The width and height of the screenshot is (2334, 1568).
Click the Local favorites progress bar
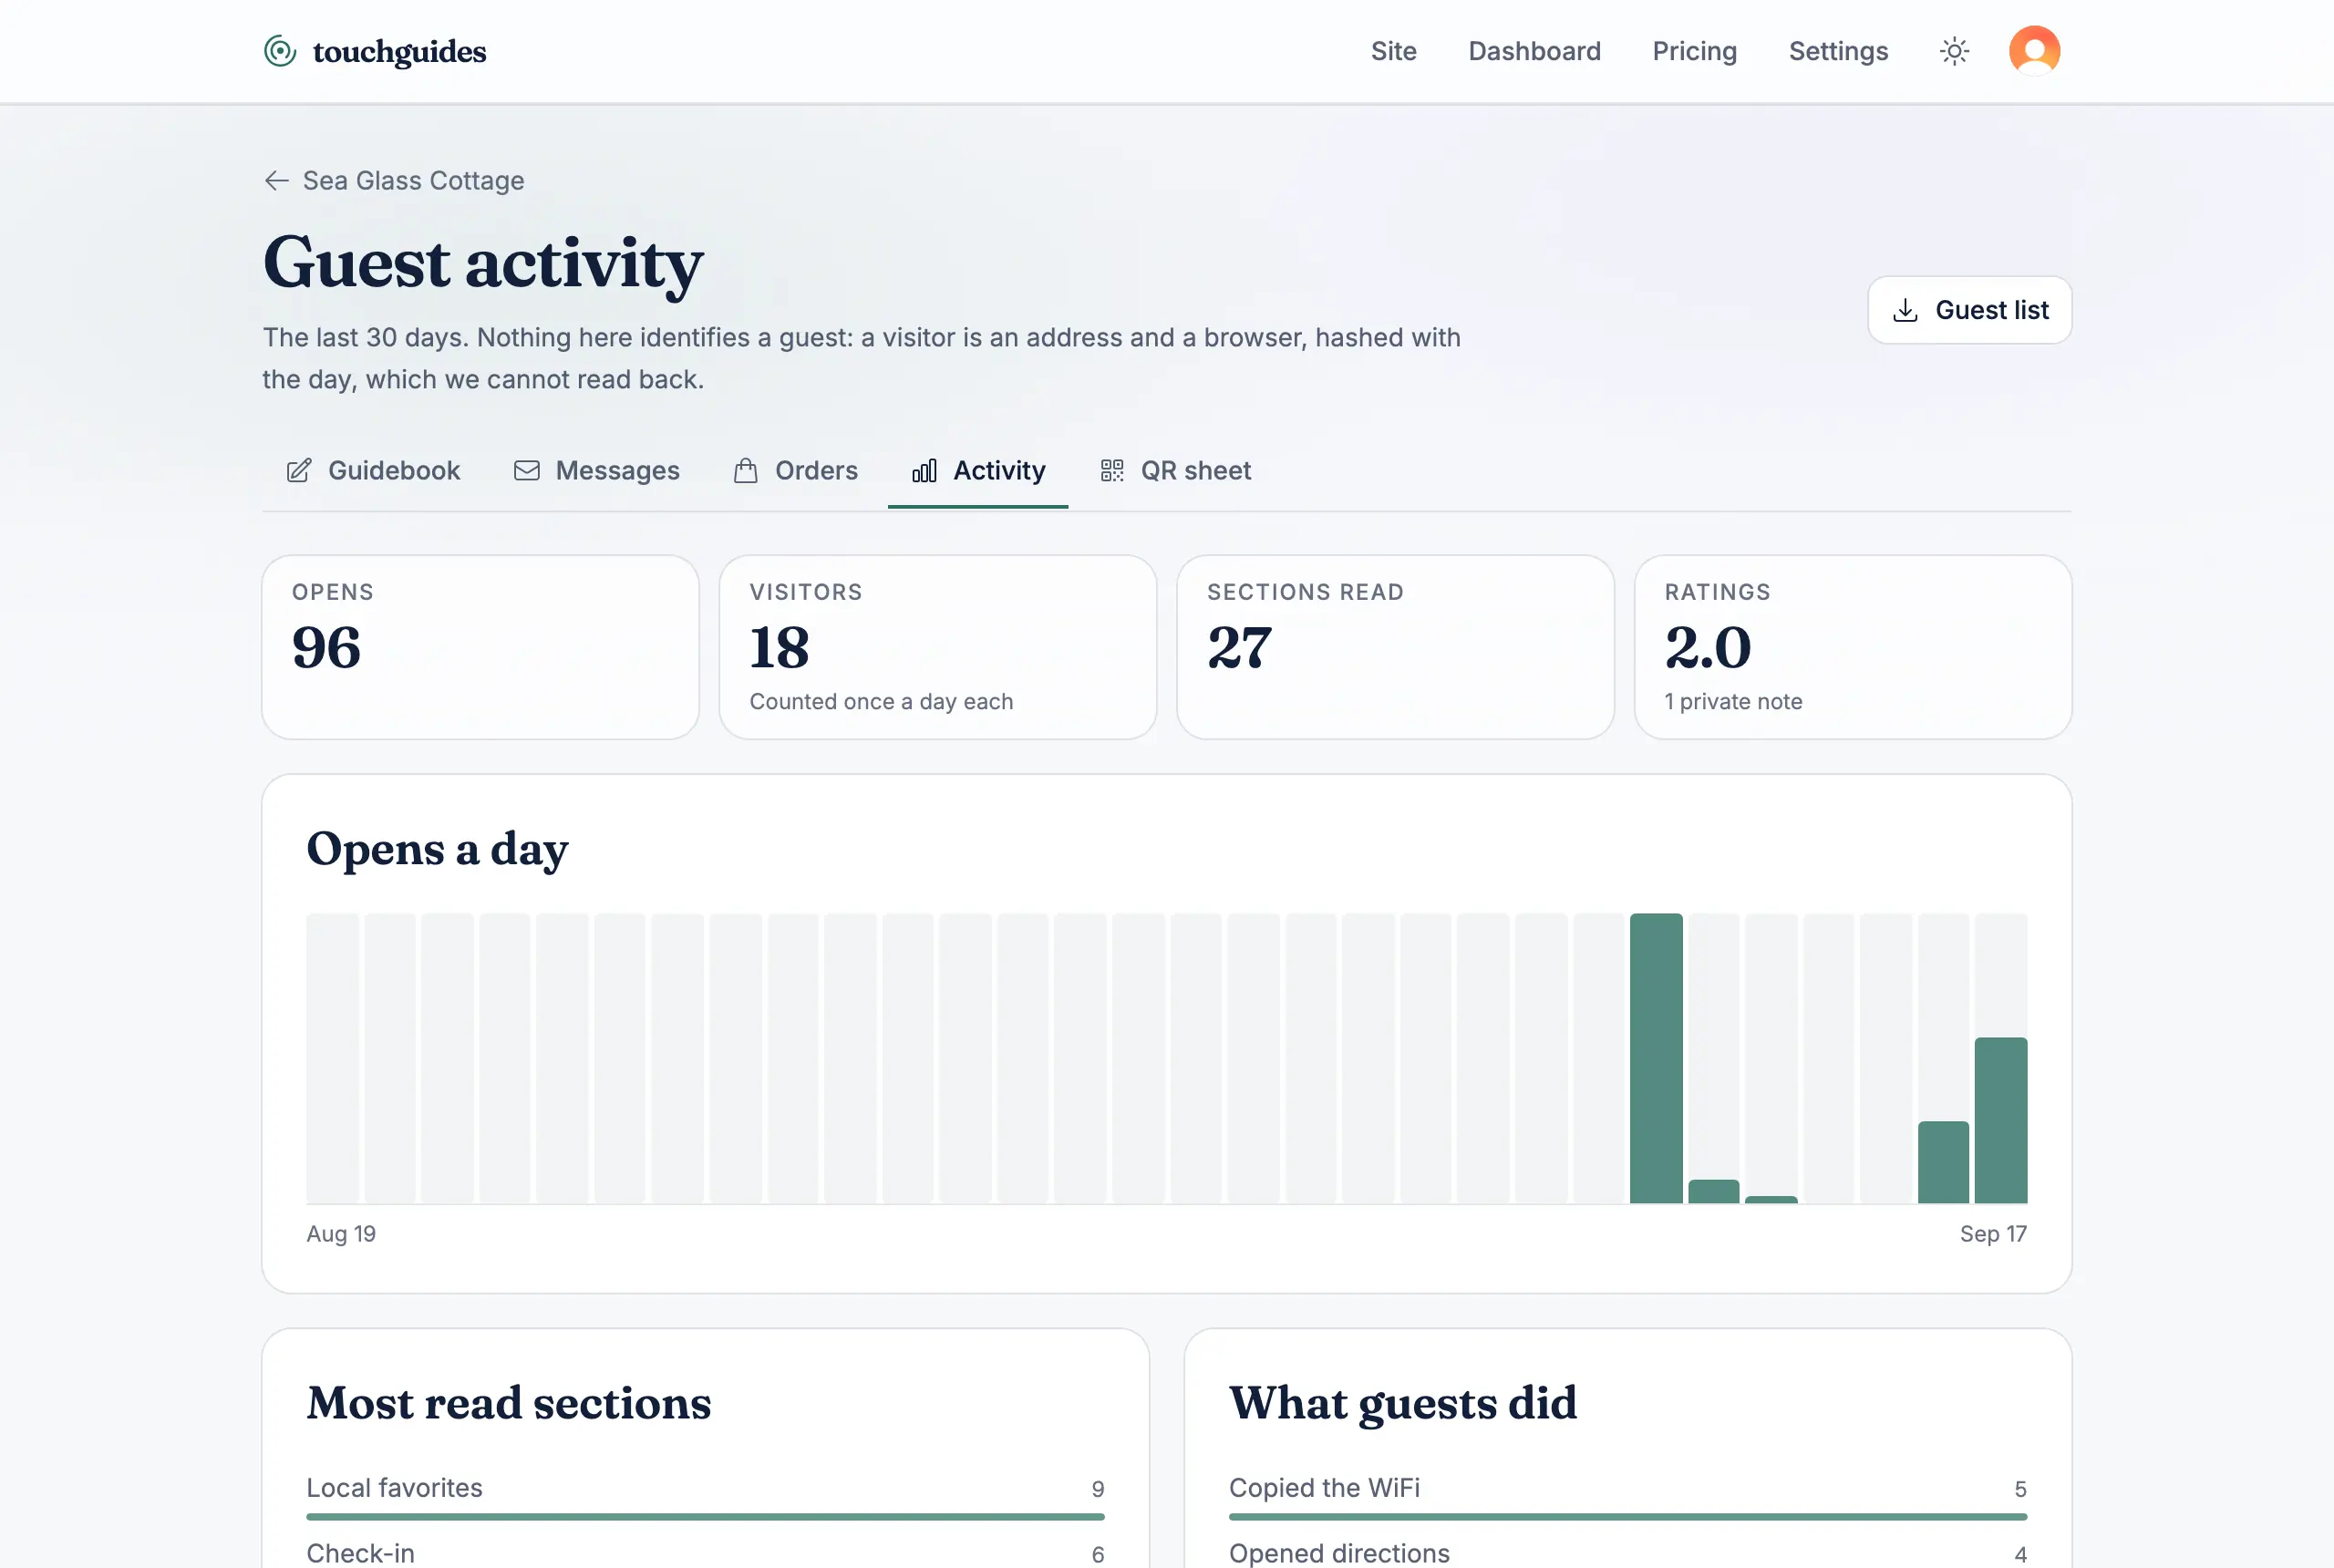pos(705,1517)
